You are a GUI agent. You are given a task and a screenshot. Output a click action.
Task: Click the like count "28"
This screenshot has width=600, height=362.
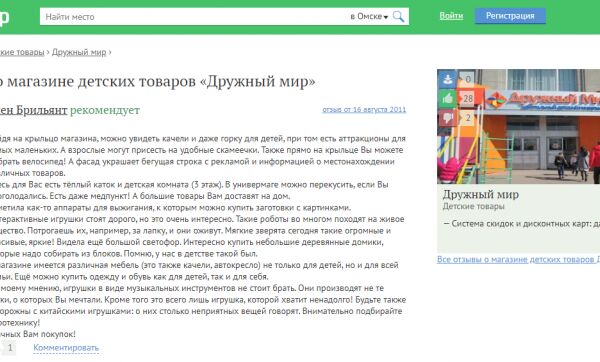pos(468,99)
